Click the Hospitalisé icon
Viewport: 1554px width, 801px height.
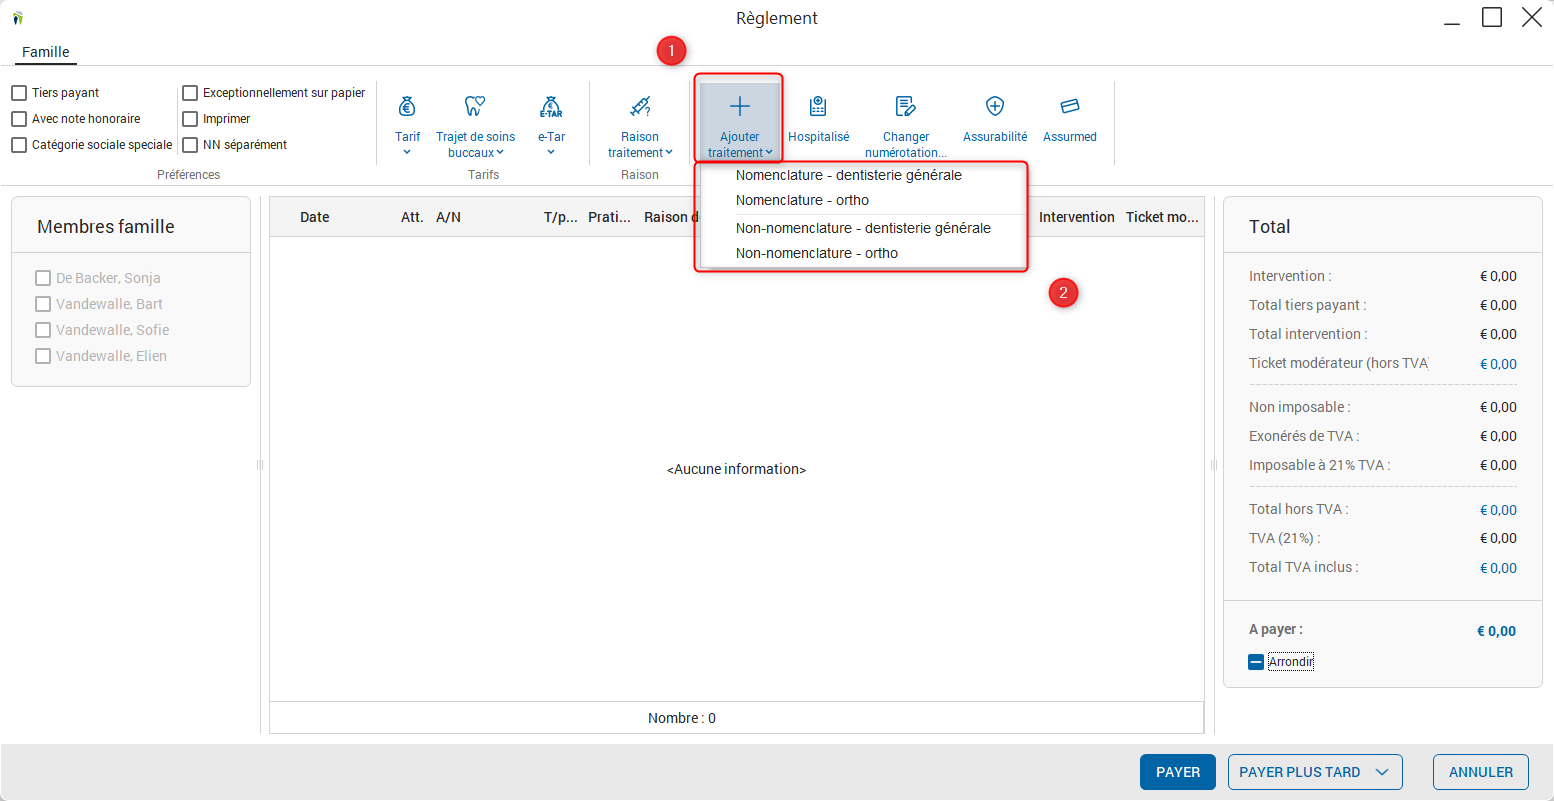tap(818, 106)
